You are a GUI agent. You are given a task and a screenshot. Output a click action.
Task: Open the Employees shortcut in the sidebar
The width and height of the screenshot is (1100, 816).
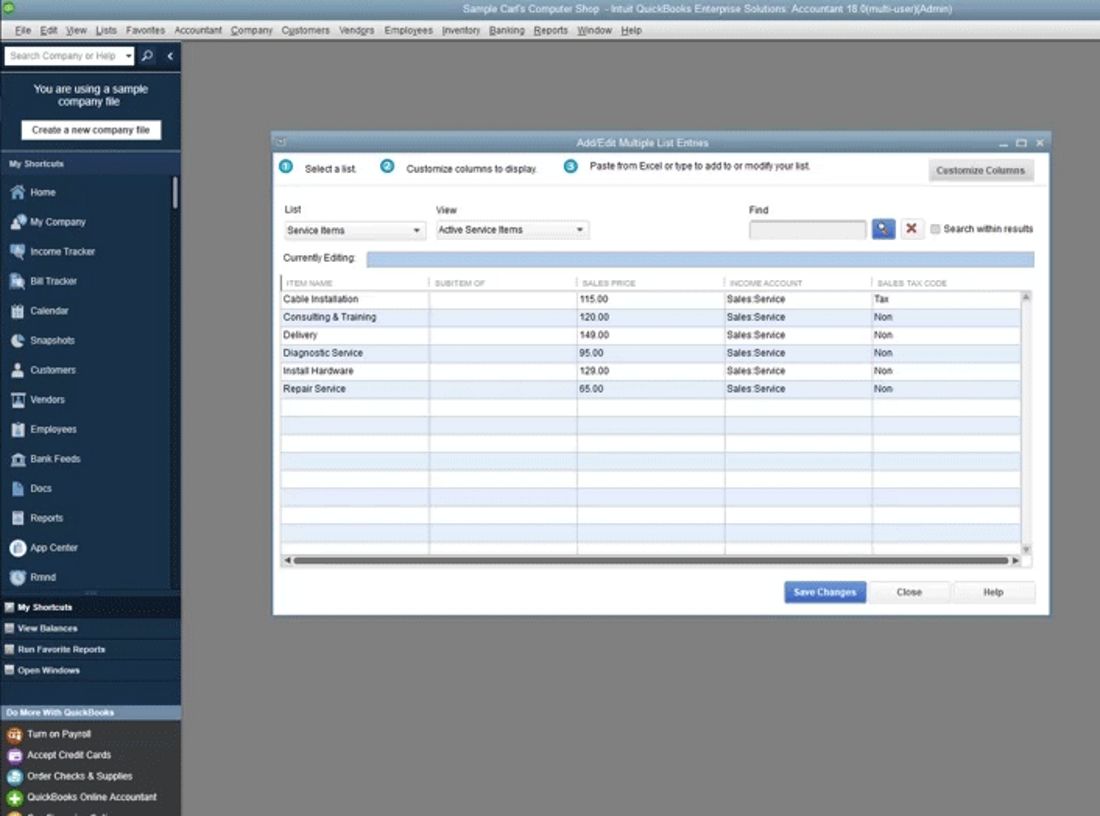point(43,429)
